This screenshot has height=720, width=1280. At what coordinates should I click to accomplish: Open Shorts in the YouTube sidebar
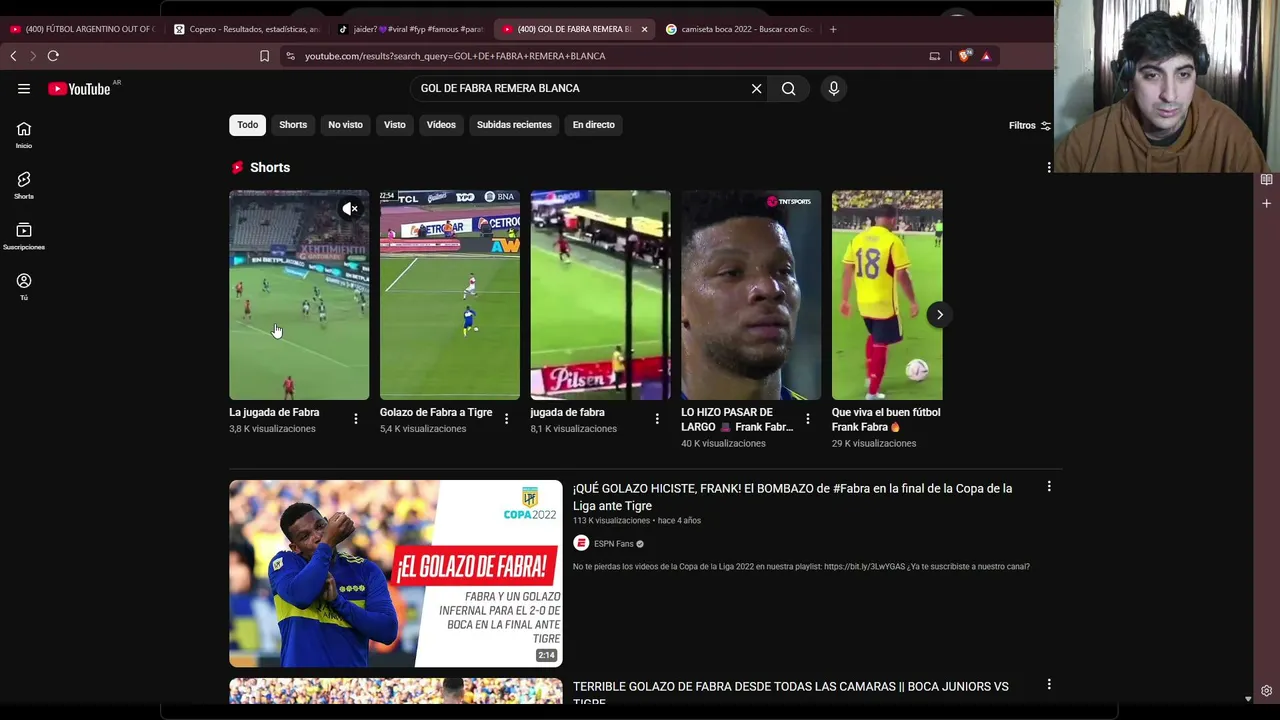coord(24,185)
